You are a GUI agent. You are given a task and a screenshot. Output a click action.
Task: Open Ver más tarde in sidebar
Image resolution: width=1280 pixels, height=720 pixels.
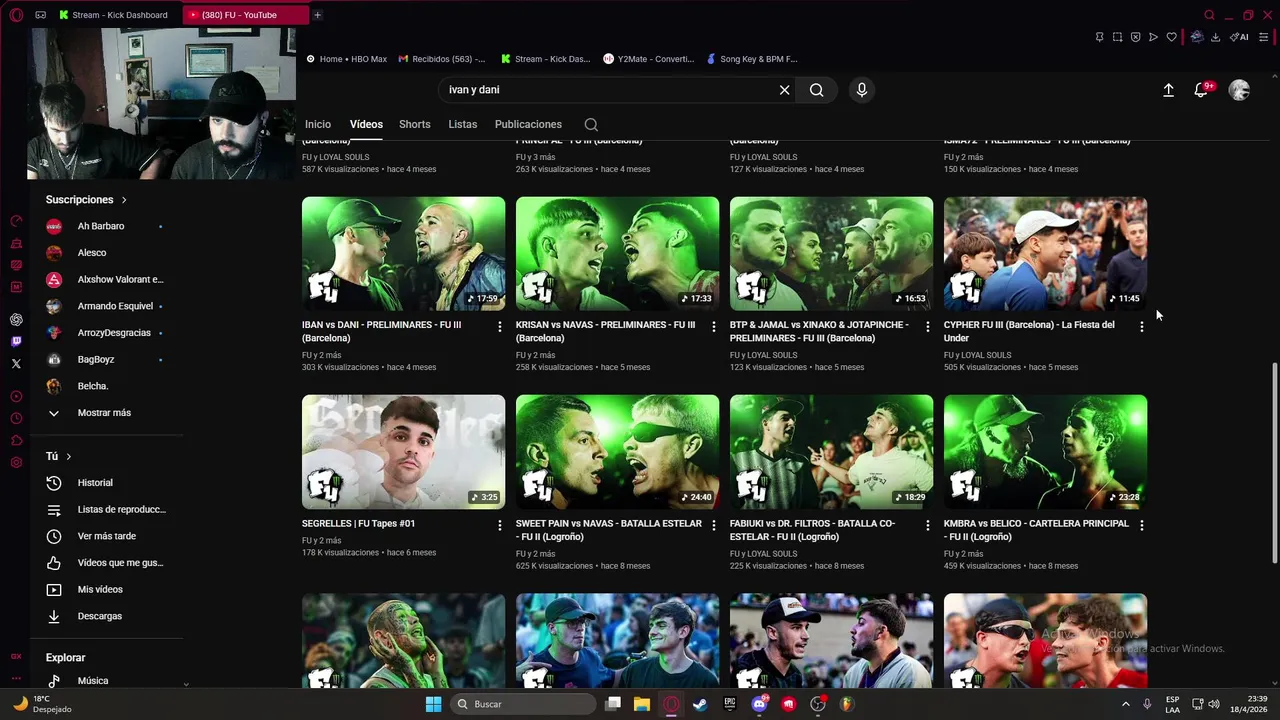[107, 537]
